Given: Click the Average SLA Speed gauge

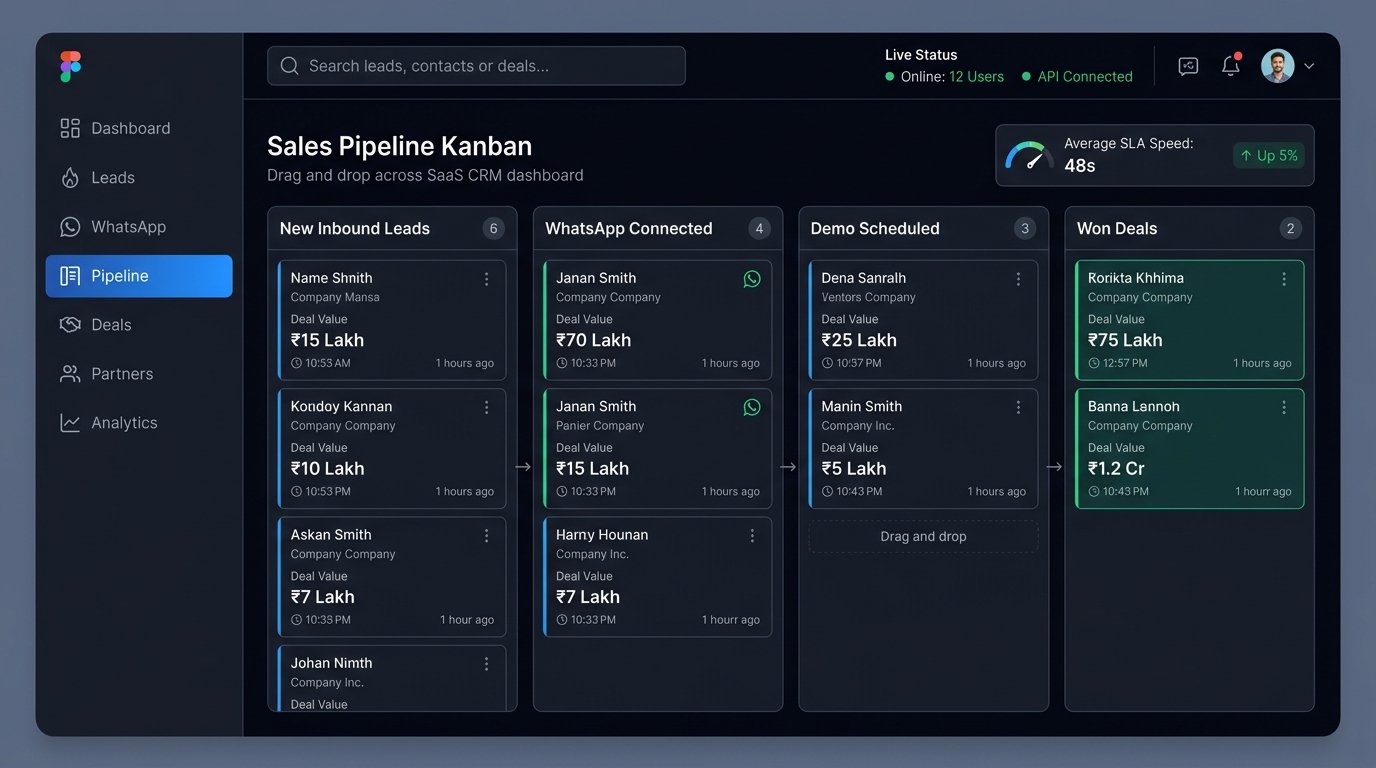Looking at the screenshot, I should click(1029, 155).
